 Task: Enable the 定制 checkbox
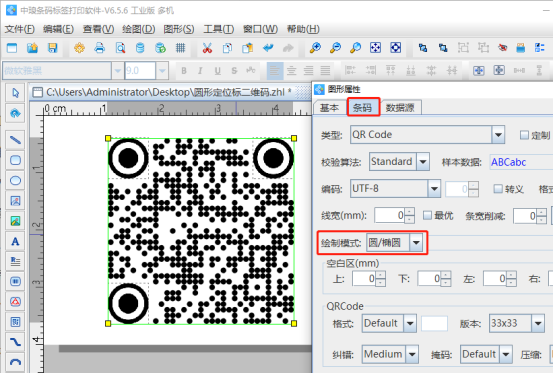524,135
